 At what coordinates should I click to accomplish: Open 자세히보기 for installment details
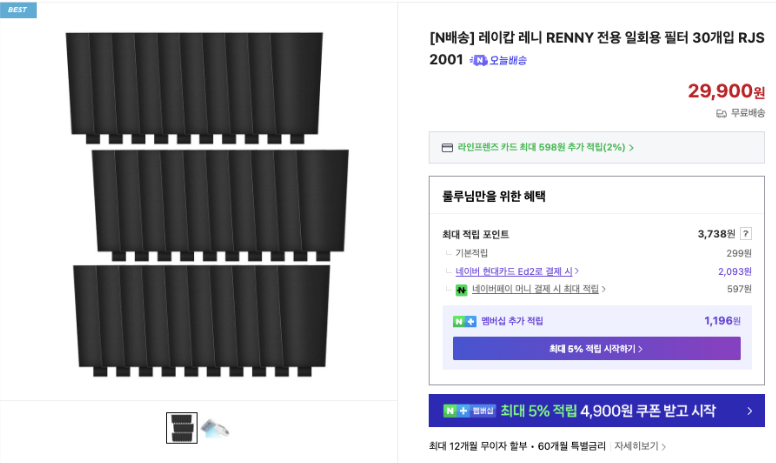point(640,446)
